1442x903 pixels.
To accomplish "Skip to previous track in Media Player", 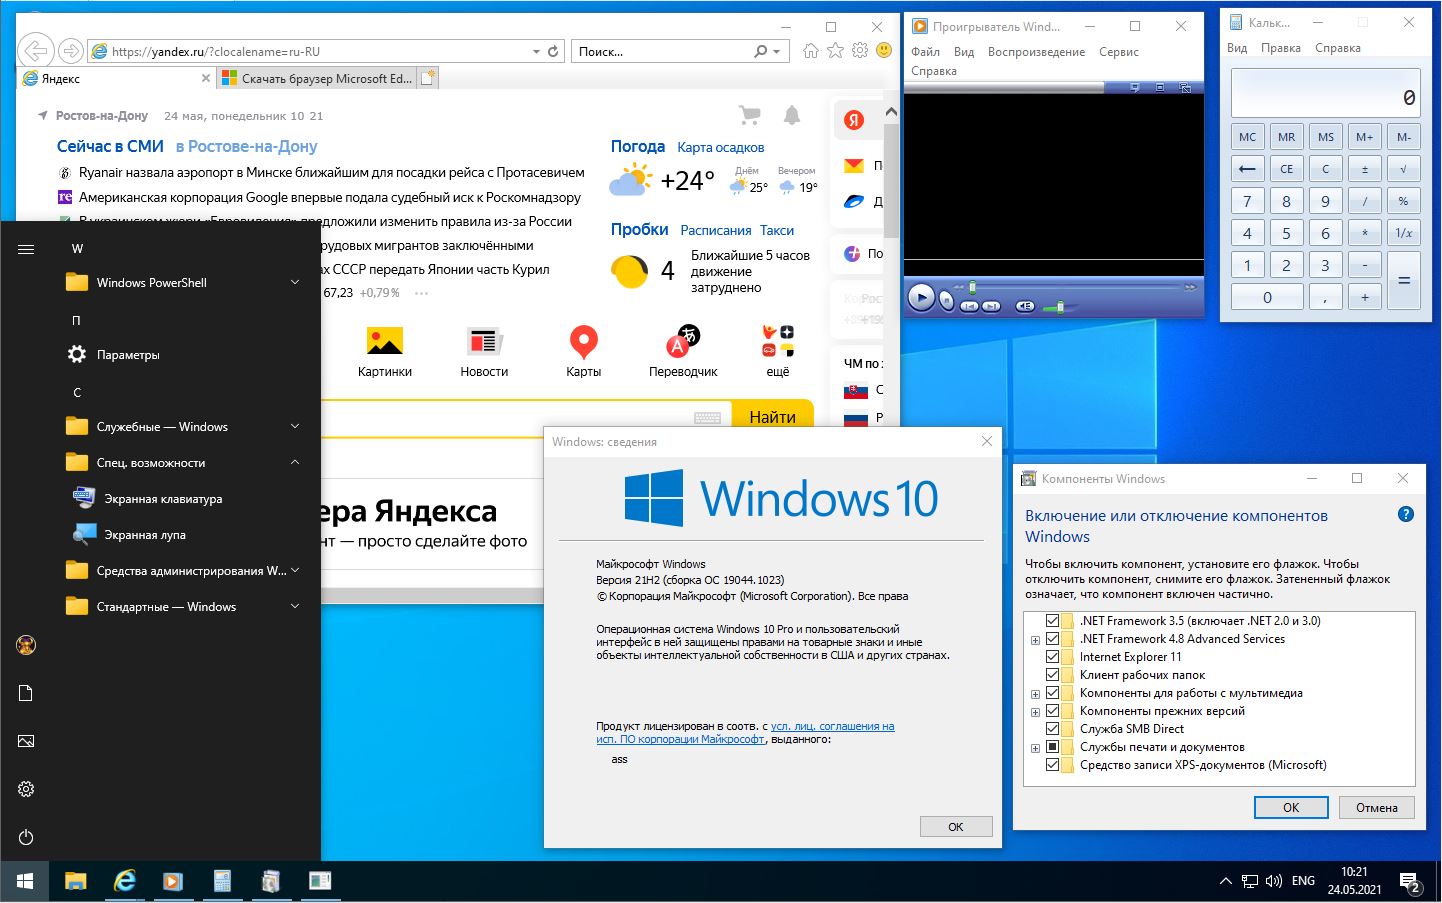I will (x=969, y=306).
